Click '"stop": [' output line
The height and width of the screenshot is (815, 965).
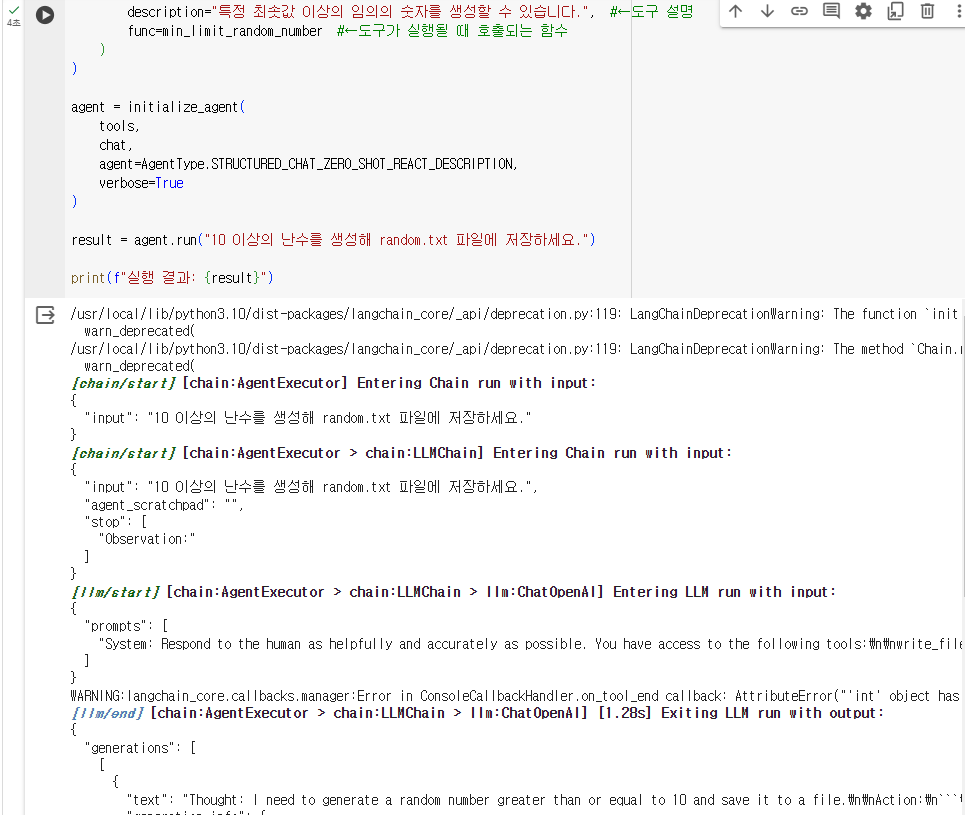pyautogui.click(x=116, y=522)
